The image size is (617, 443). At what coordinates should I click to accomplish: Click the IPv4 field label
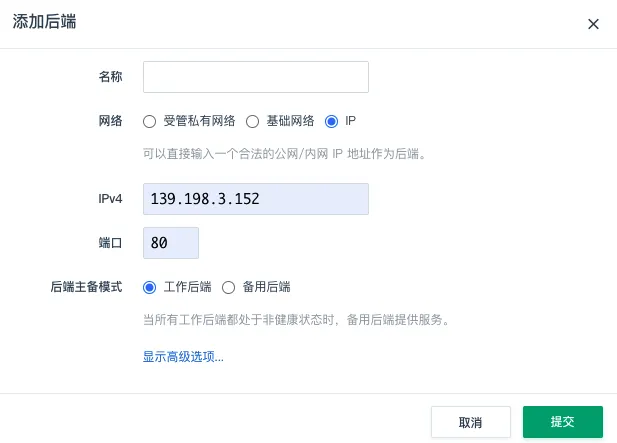[110, 199]
